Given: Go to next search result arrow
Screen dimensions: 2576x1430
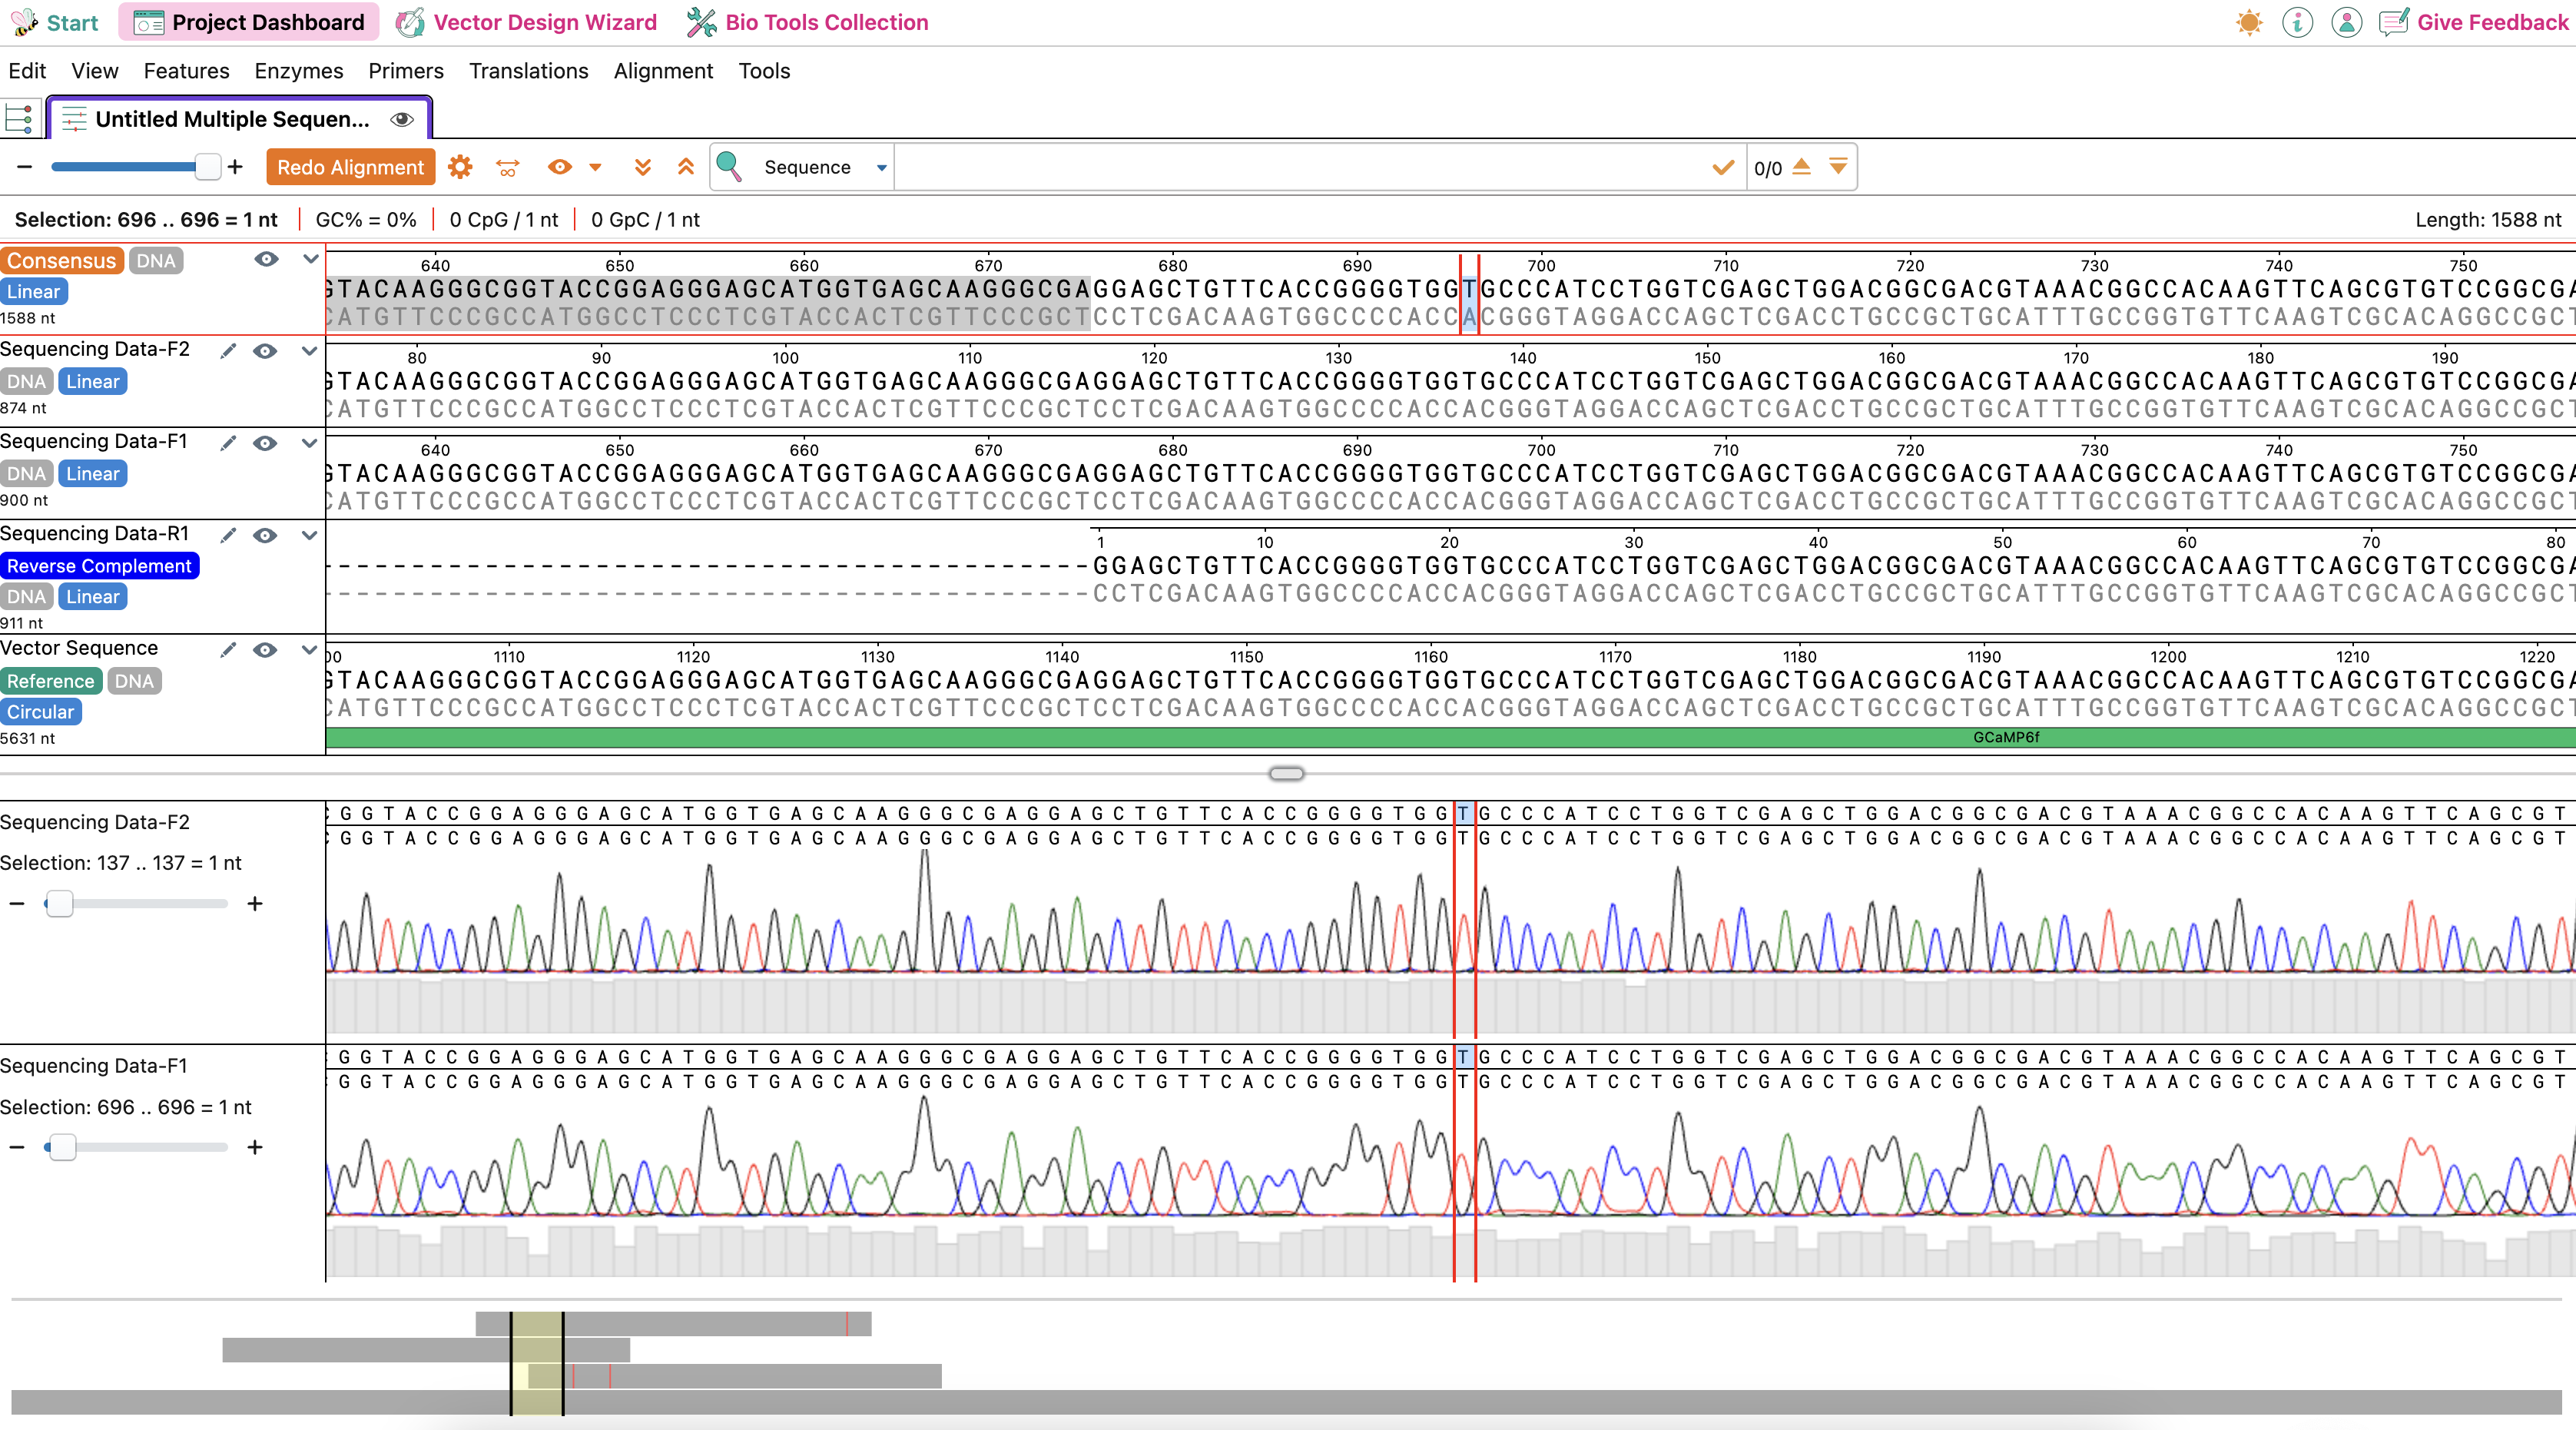Looking at the screenshot, I should click(x=1838, y=167).
